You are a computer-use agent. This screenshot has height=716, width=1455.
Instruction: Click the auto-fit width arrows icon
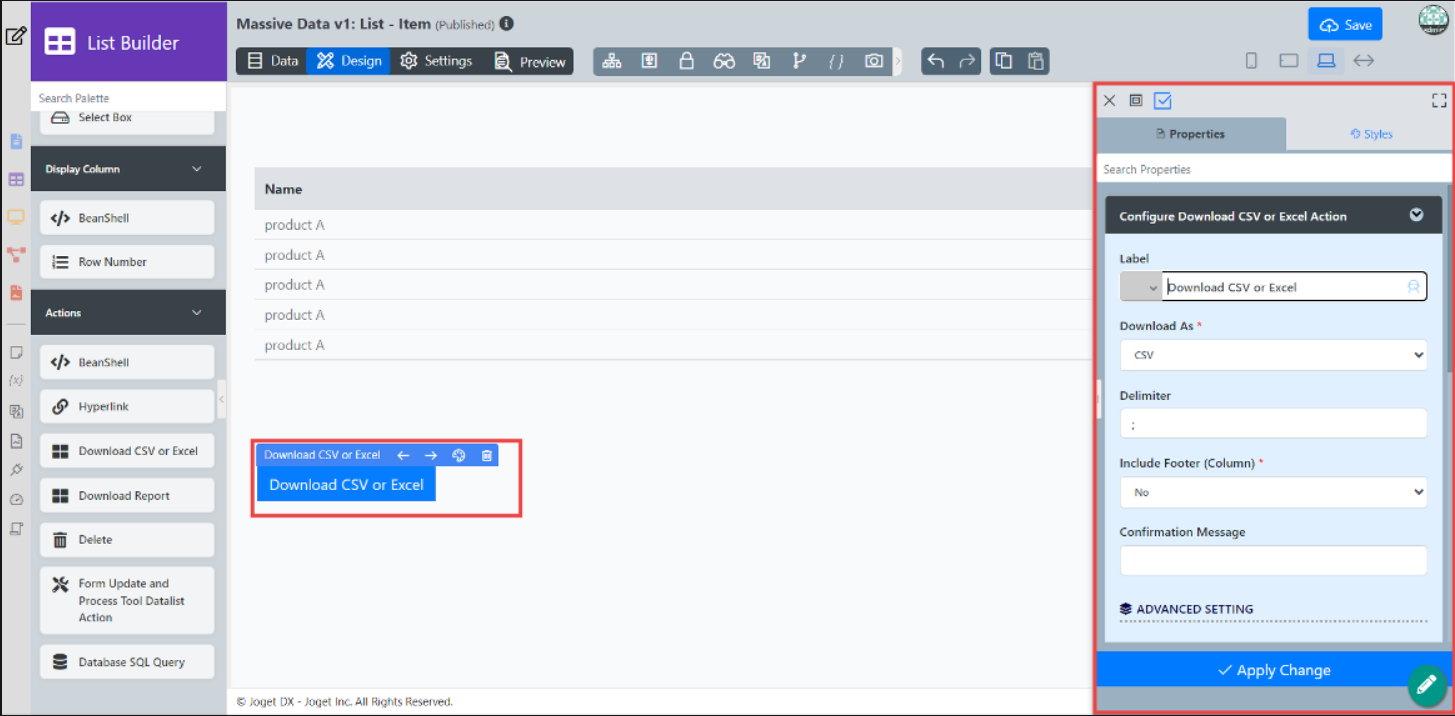click(x=1363, y=61)
